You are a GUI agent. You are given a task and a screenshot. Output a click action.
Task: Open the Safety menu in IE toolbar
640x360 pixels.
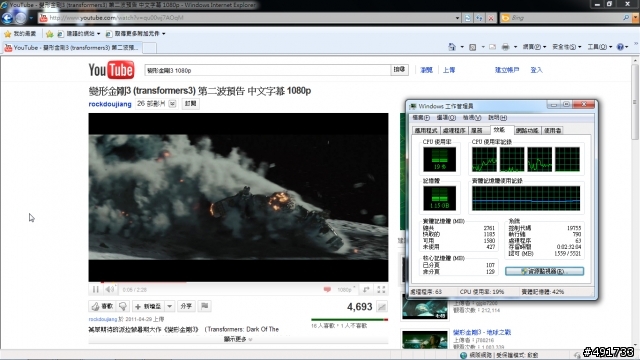[x=567, y=47]
